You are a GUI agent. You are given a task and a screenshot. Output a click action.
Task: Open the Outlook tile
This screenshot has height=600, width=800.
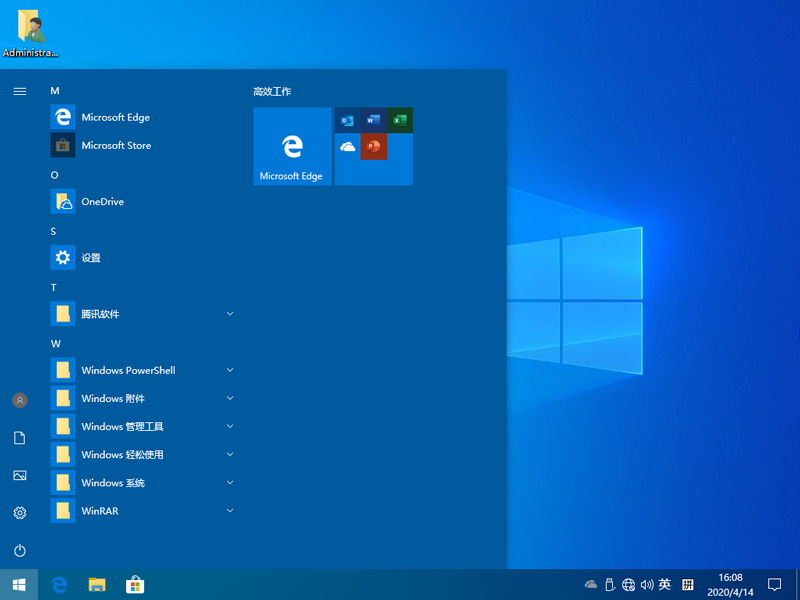point(347,120)
